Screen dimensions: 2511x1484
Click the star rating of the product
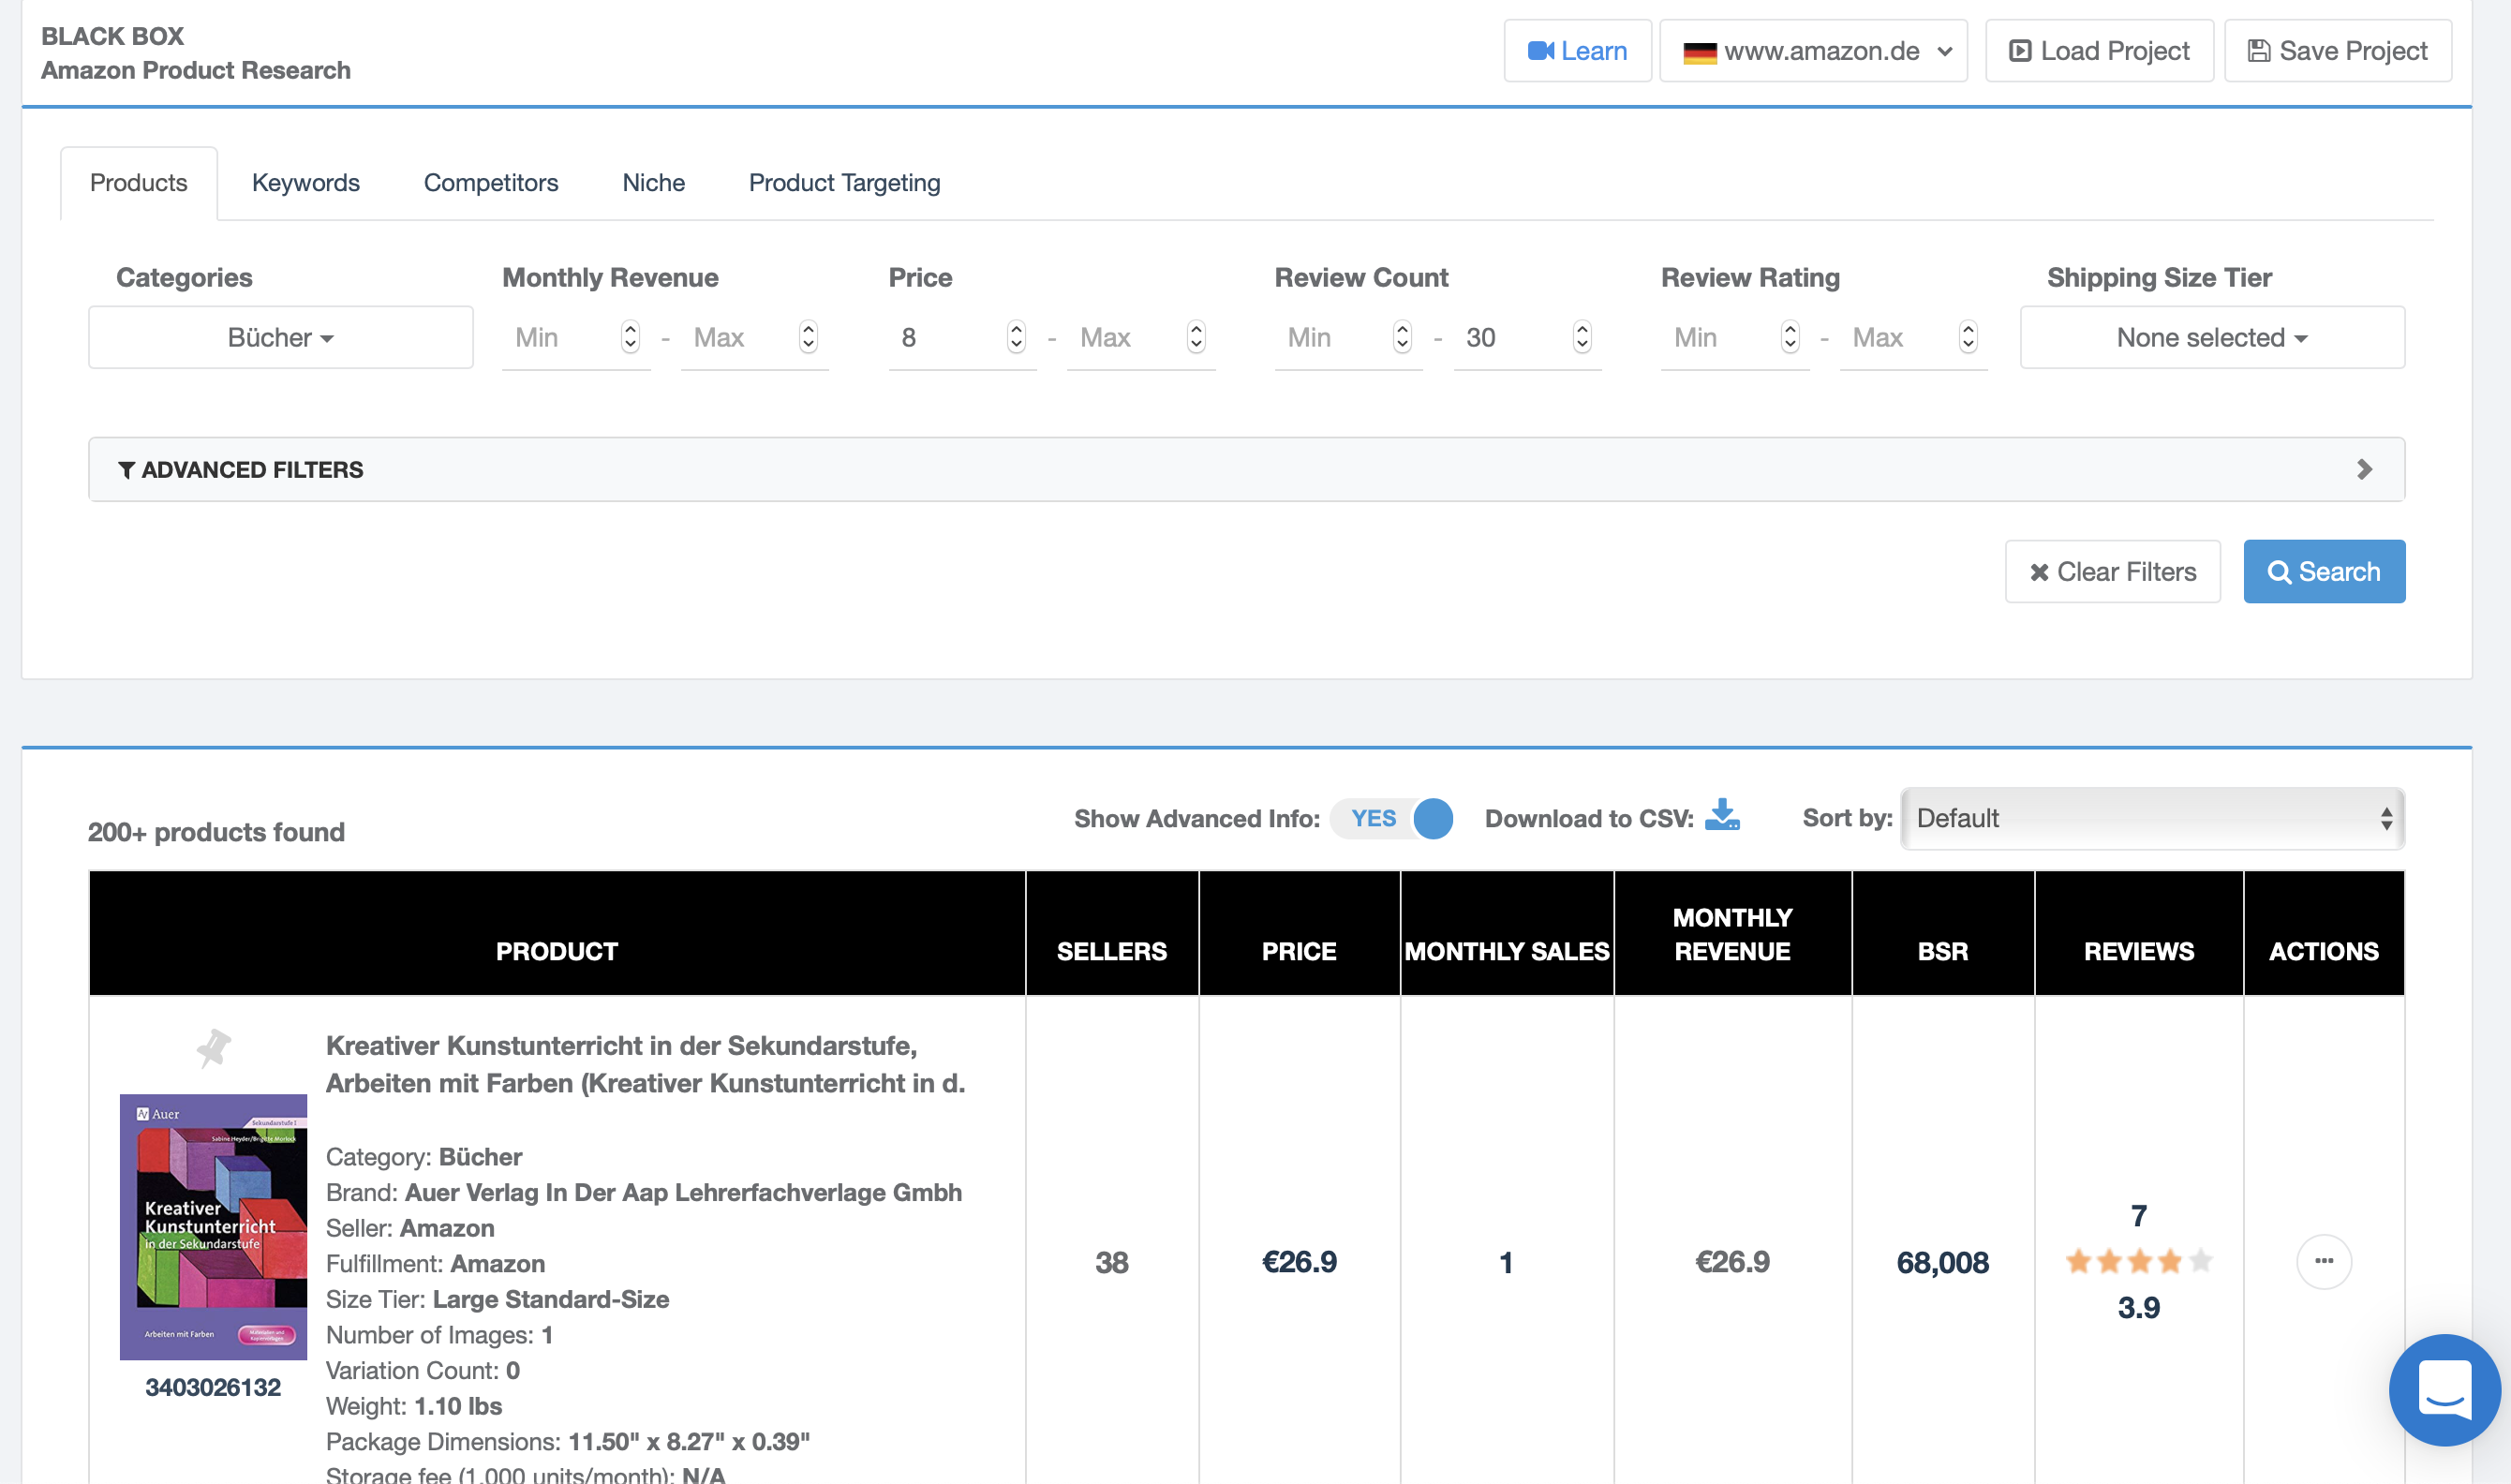(x=2138, y=1261)
